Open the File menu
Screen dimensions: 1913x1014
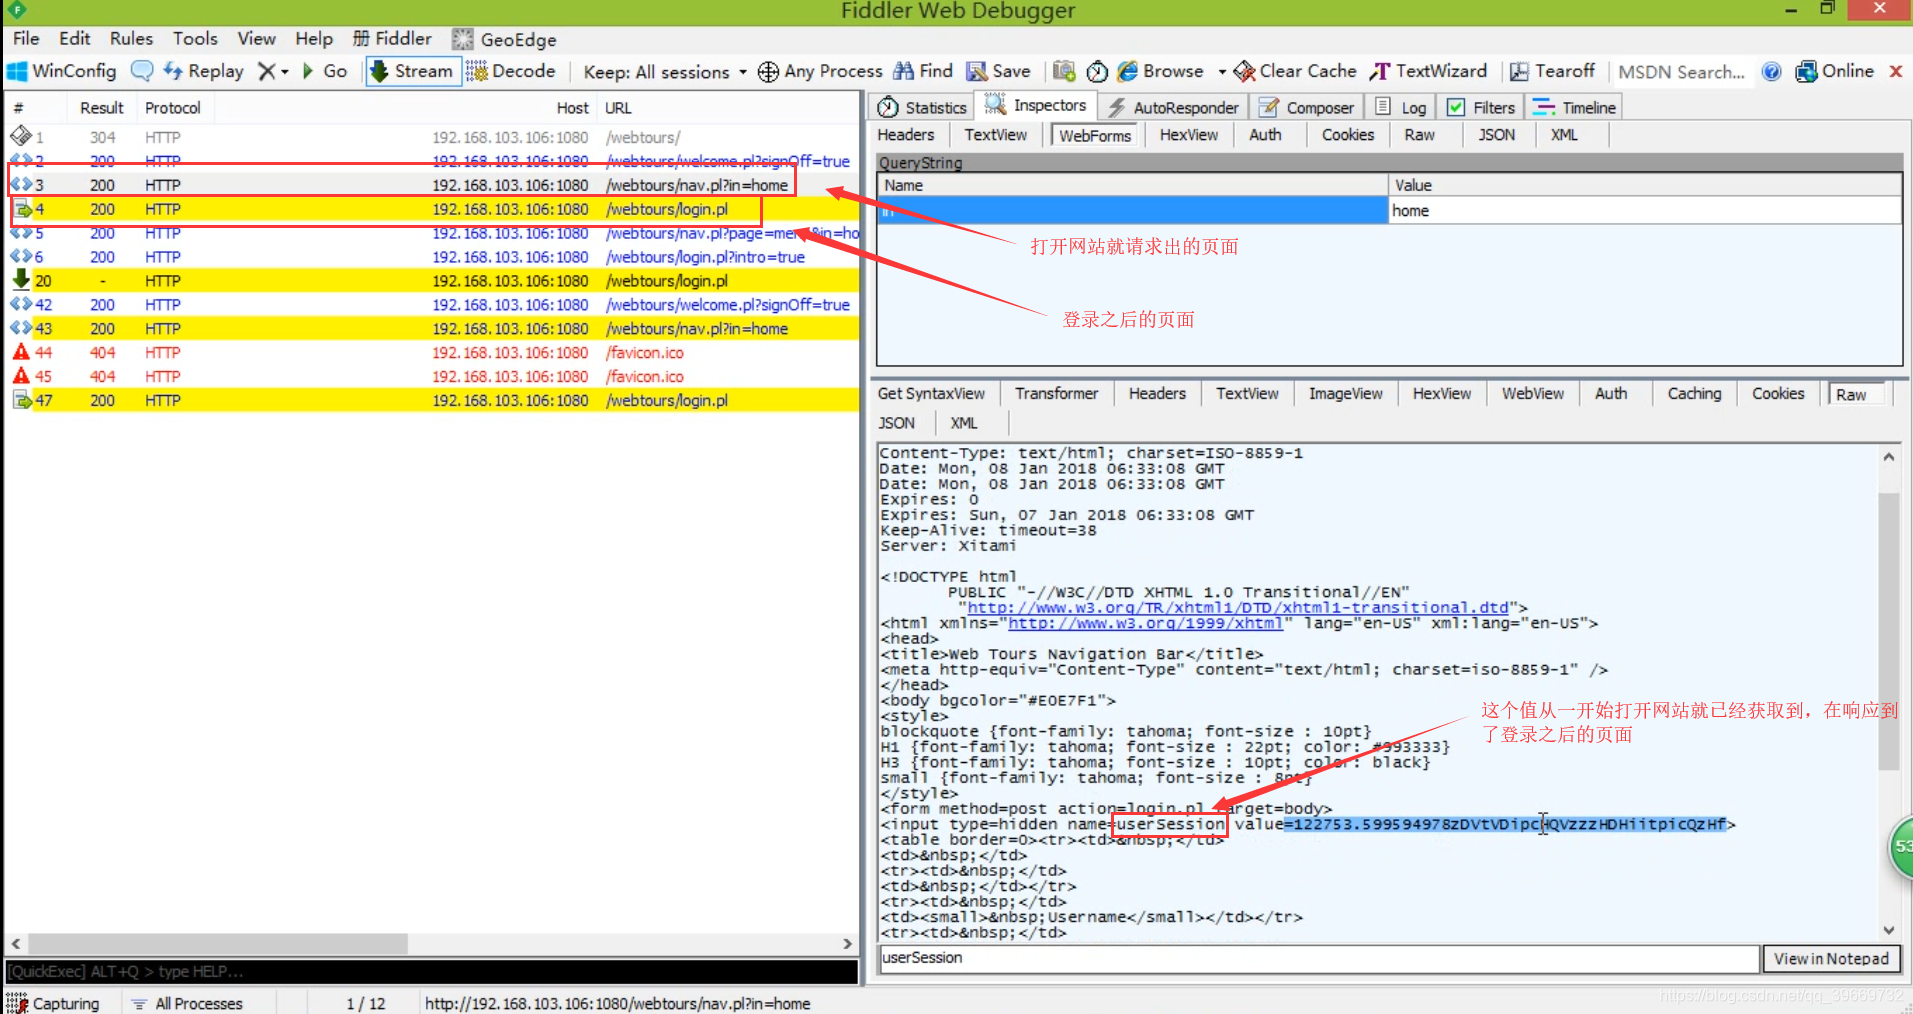point(26,38)
